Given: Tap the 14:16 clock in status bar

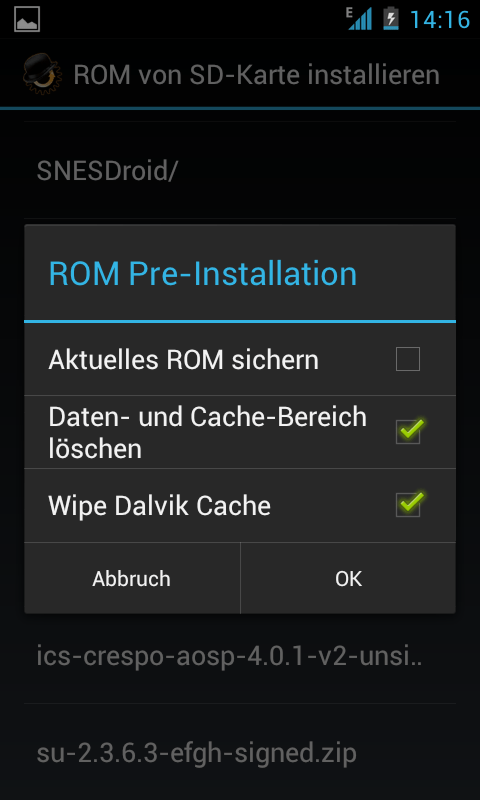Looking at the screenshot, I should pyautogui.click(x=440, y=20).
